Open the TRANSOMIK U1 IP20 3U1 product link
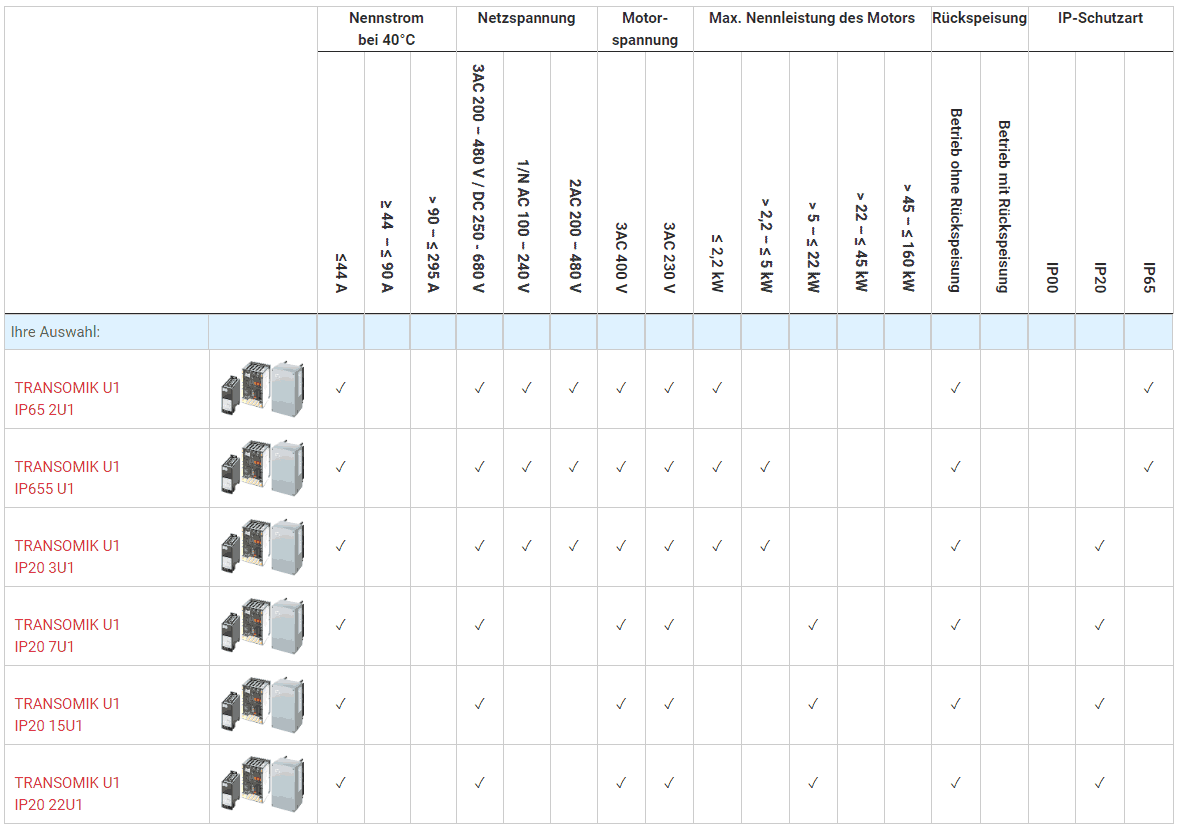1185x834 pixels. (67, 556)
